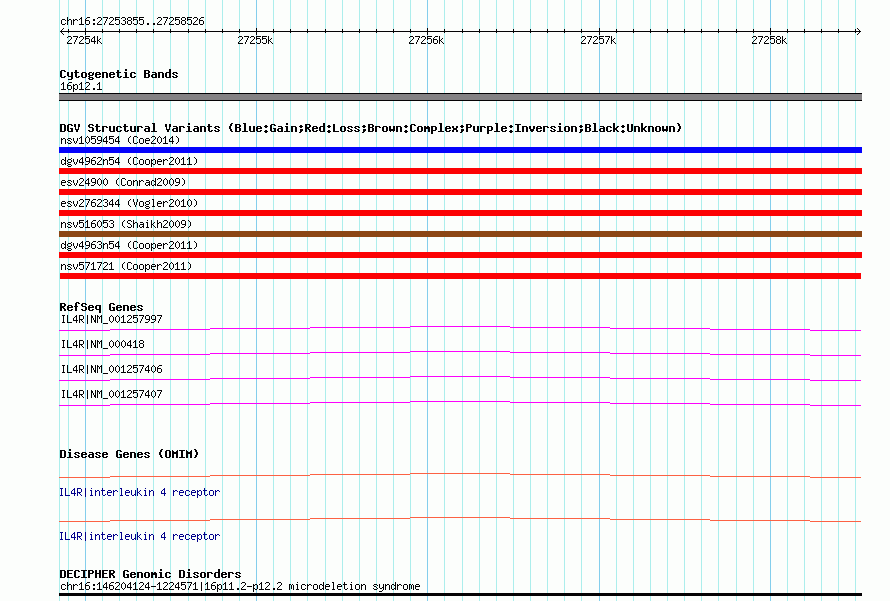Click the 27257k ruler tick label
This screenshot has width=890, height=601.
coord(598,40)
